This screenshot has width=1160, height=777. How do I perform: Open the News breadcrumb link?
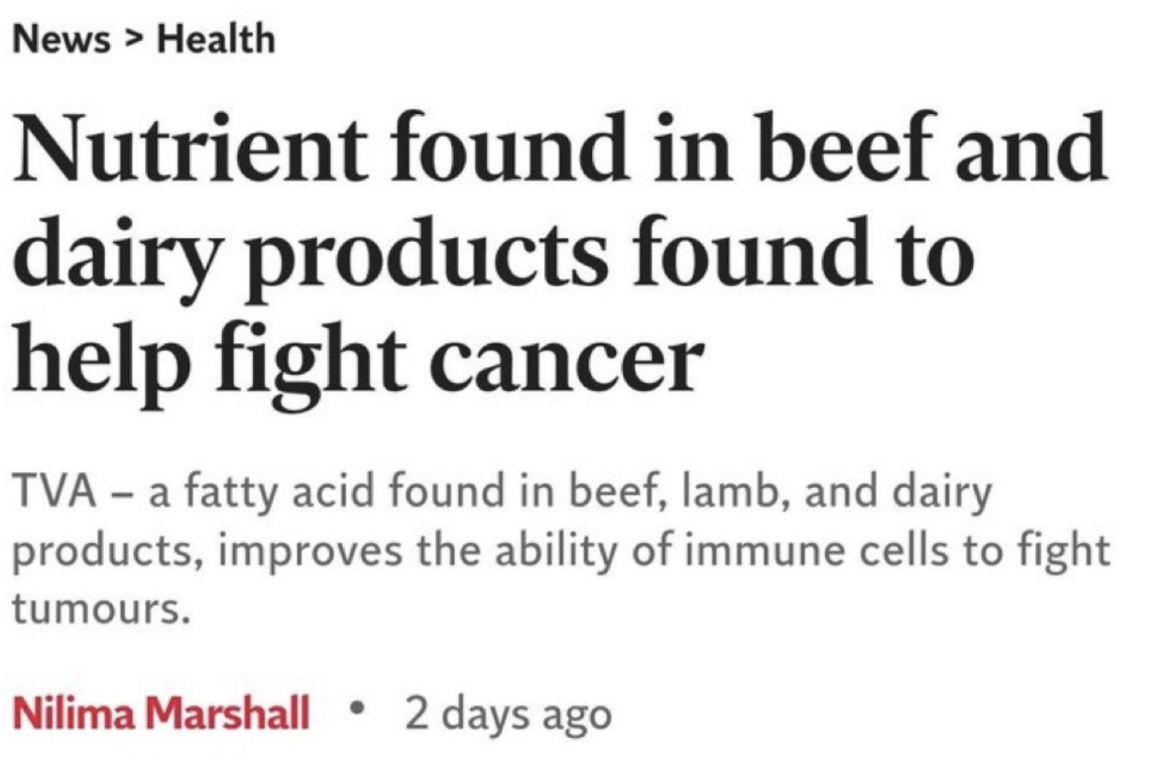point(61,39)
